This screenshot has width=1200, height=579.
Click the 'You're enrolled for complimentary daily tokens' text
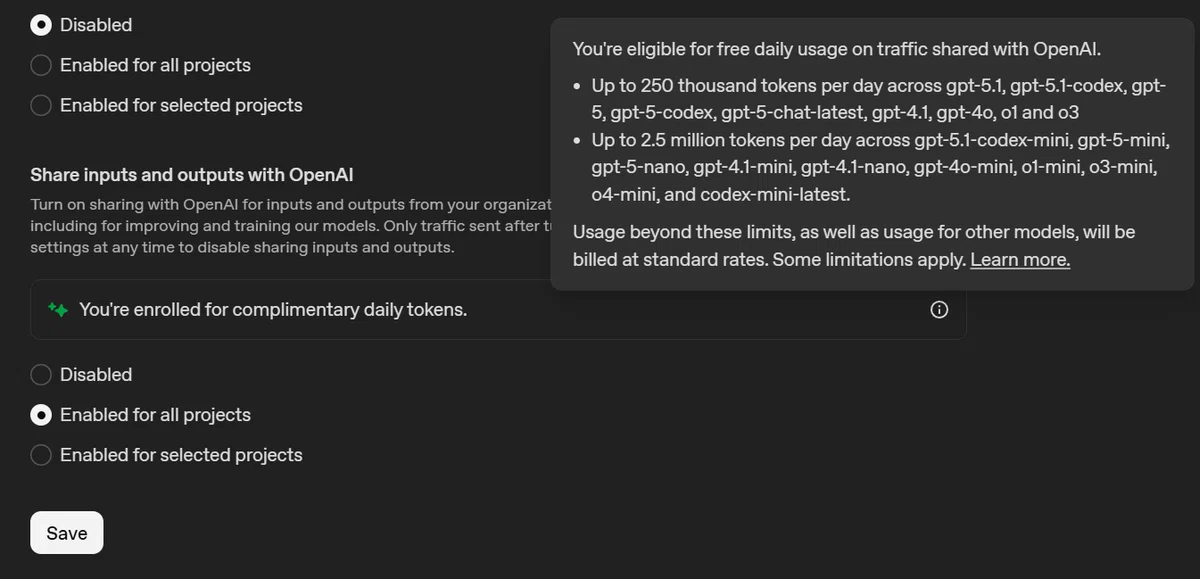pos(273,310)
